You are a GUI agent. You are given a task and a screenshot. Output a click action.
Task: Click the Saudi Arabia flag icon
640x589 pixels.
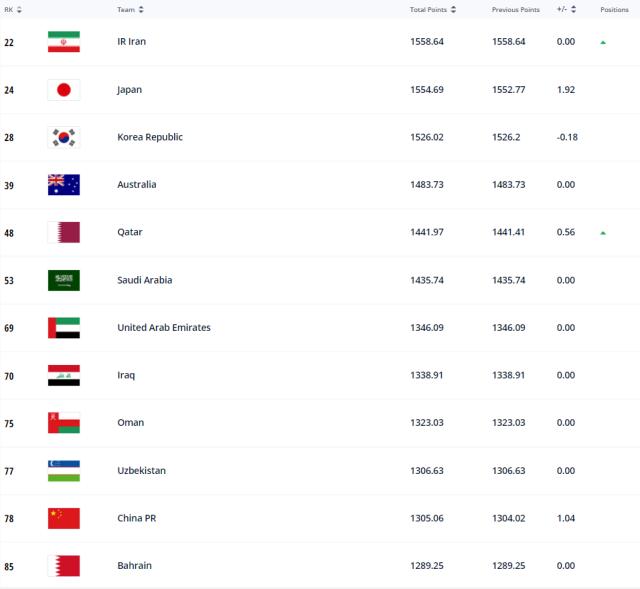(x=63, y=280)
